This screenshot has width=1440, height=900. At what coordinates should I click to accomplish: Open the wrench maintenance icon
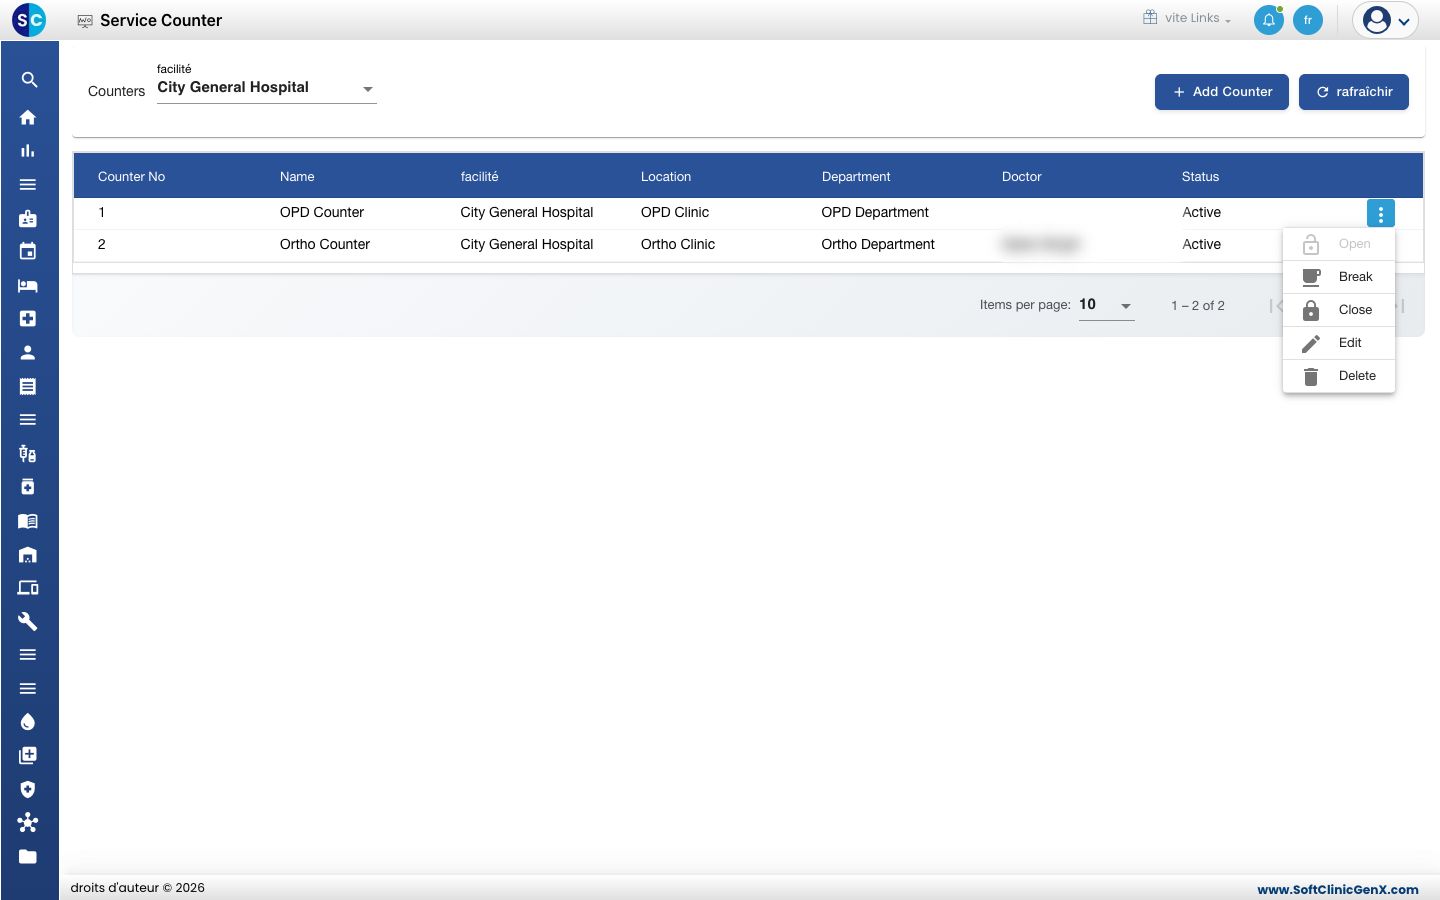point(28,621)
